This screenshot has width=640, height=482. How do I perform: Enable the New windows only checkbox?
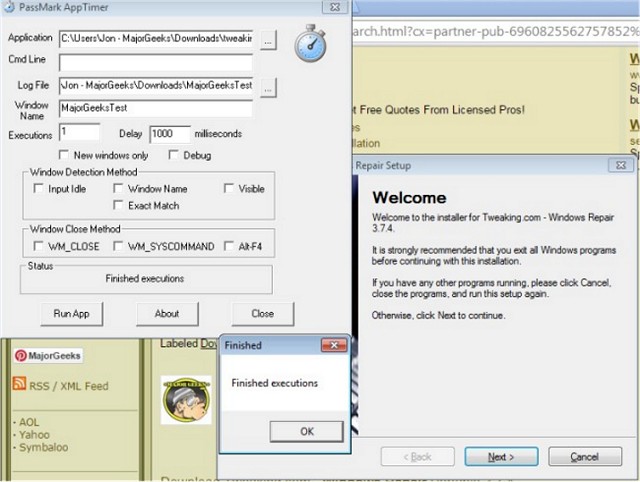64,155
